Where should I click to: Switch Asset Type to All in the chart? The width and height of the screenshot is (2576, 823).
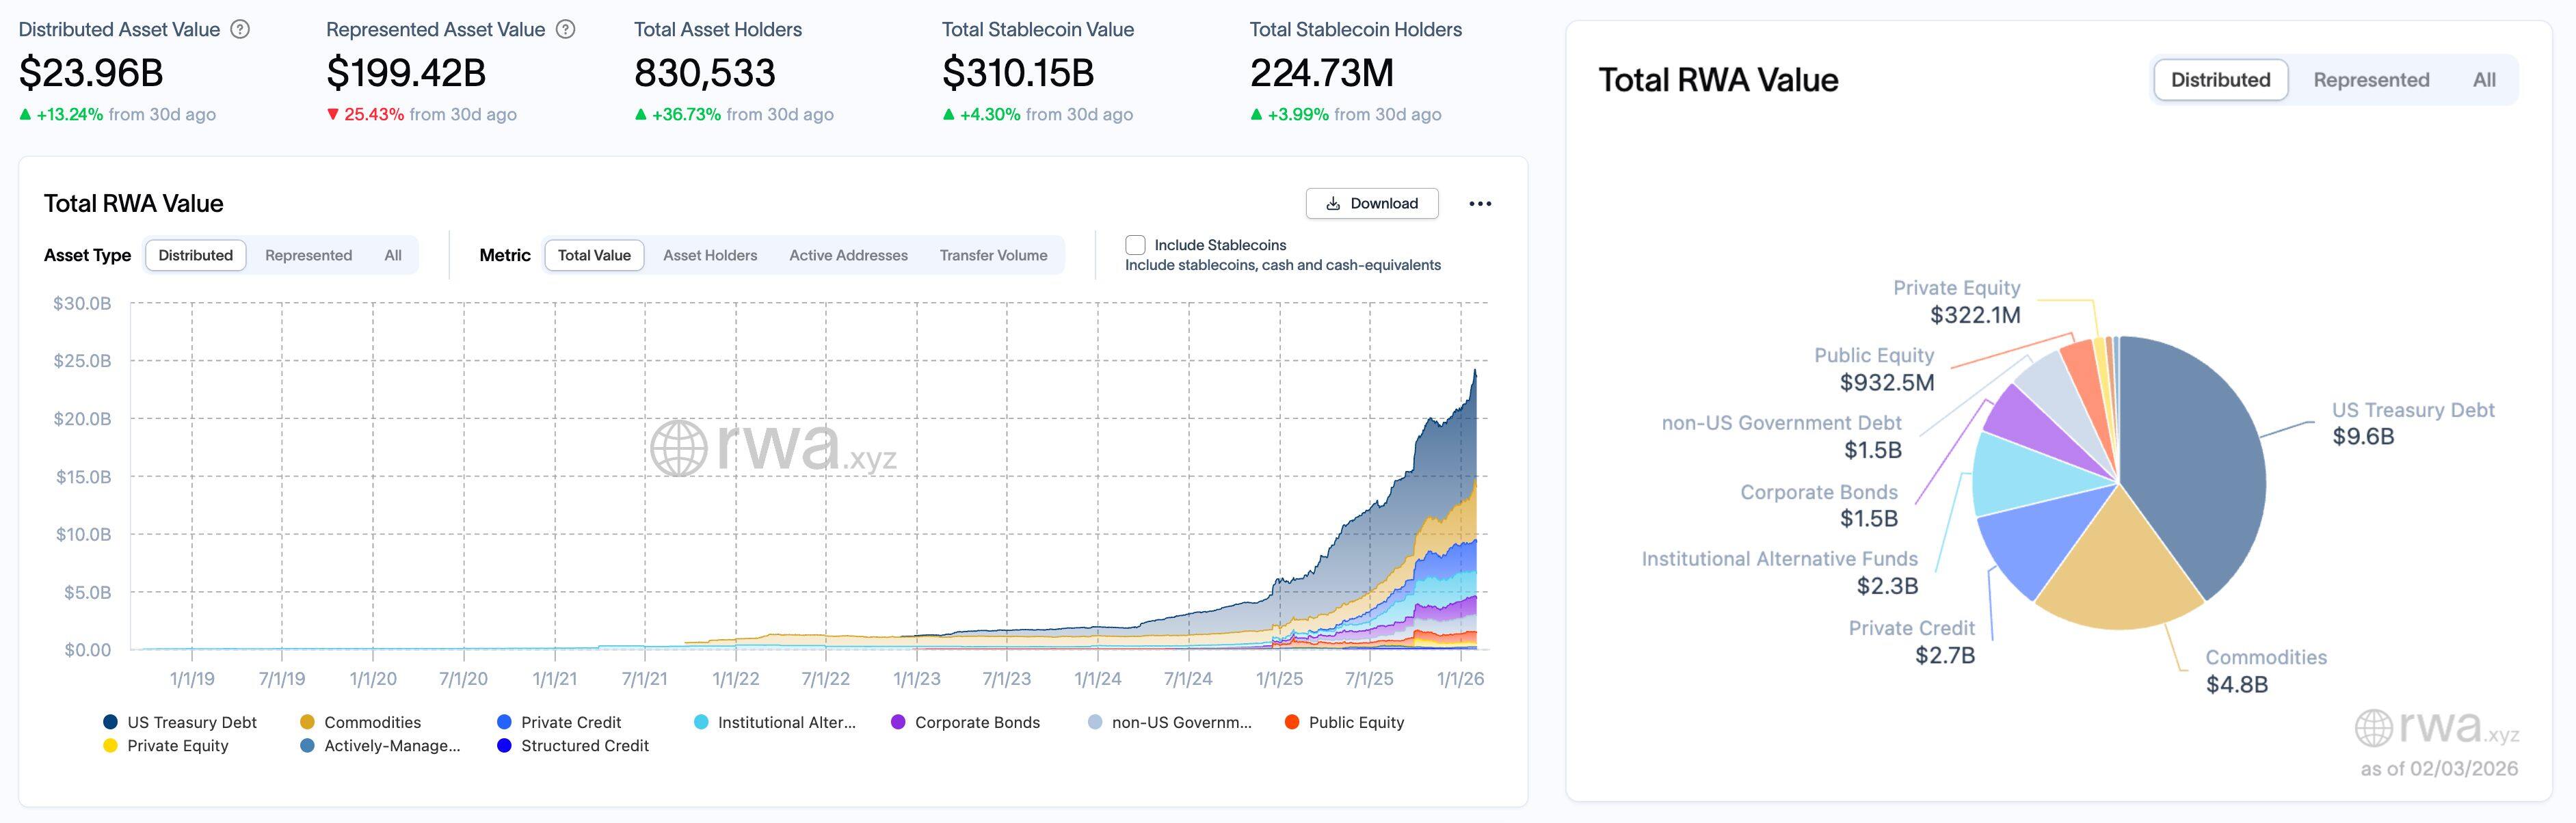(392, 255)
